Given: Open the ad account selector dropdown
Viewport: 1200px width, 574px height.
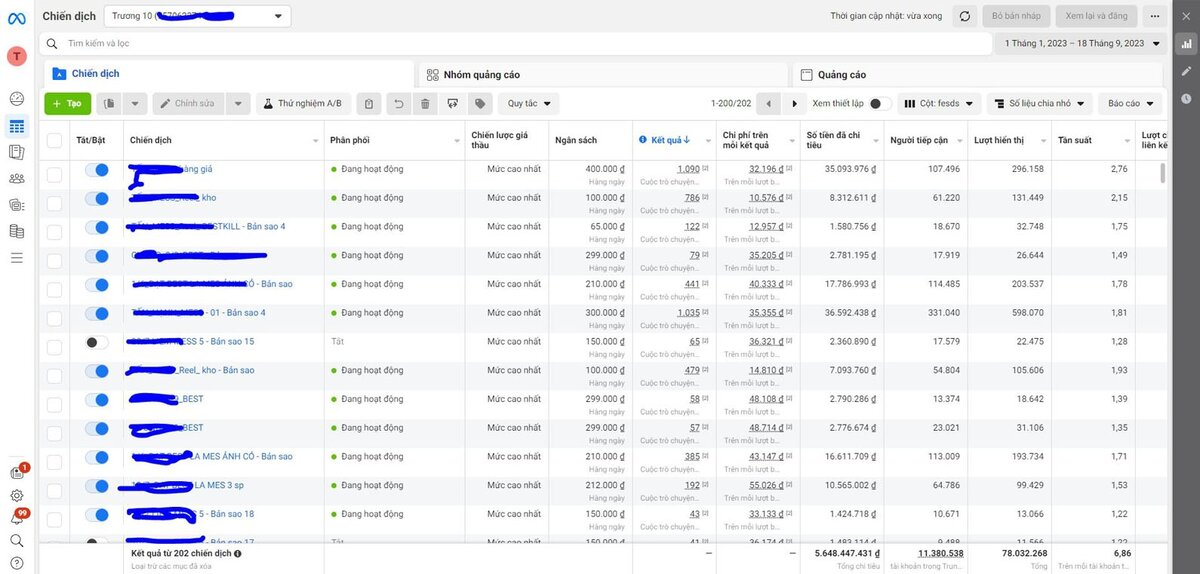Looking at the screenshot, I should tap(197, 16).
